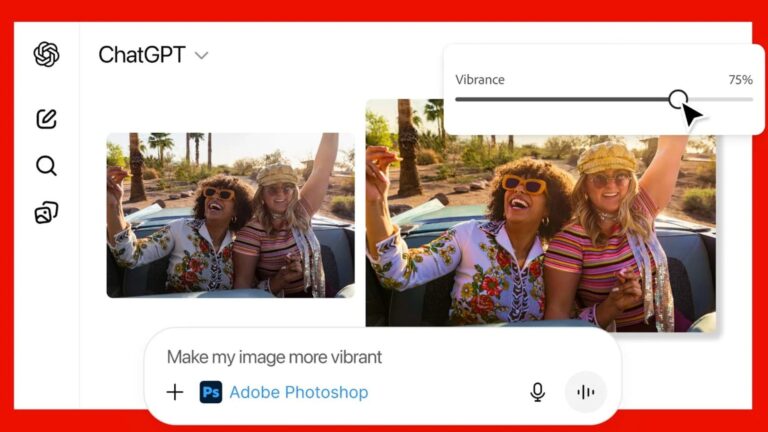Click the ChatGPT title text
The width and height of the screenshot is (768, 432).
coord(142,54)
